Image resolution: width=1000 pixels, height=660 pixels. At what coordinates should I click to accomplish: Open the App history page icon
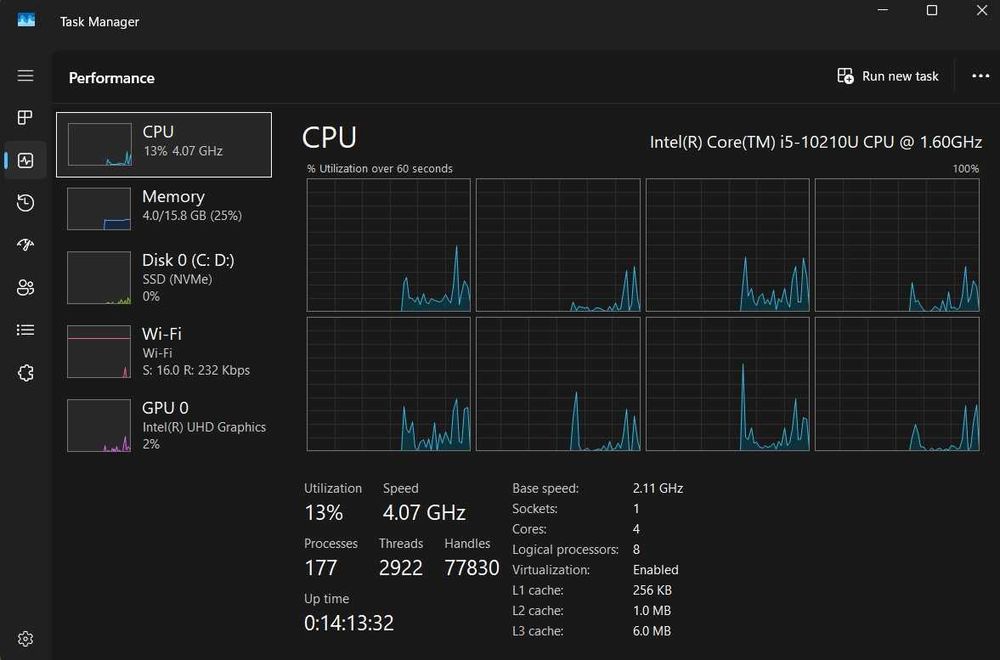coord(26,203)
